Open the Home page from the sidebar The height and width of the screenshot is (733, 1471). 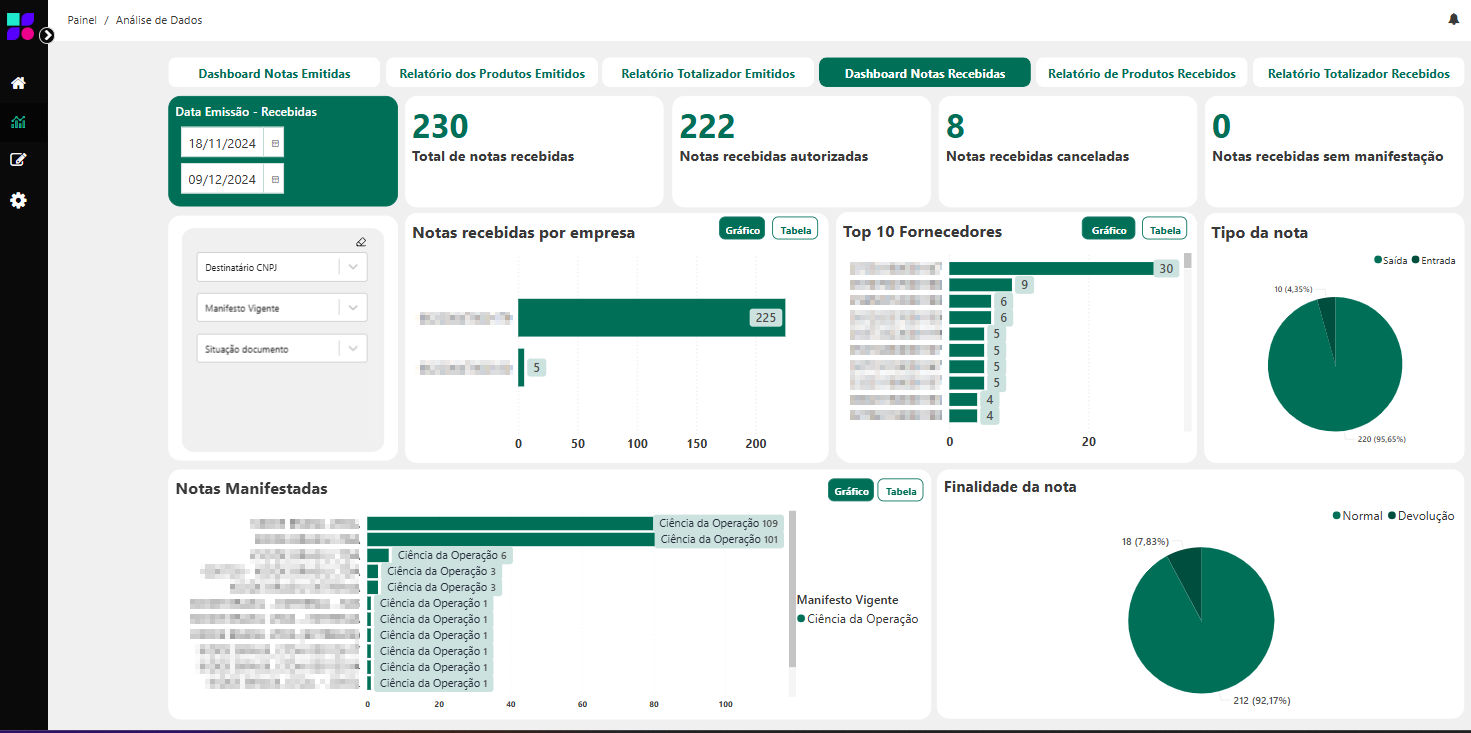[18, 82]
